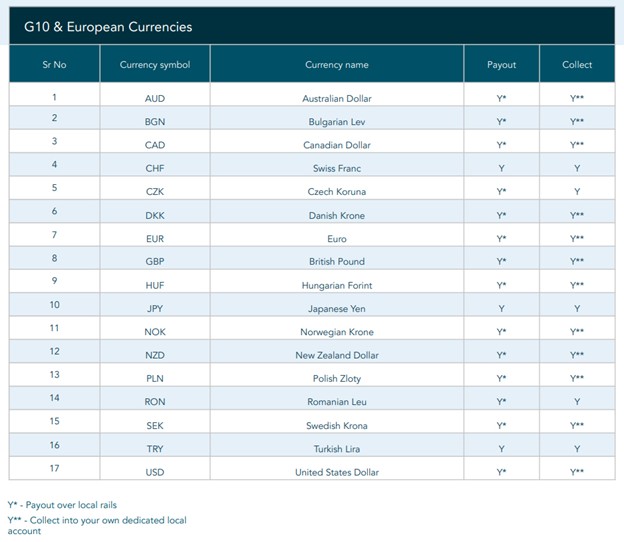Select the Danish Krone cell
Viewport: 624px width, 542px height.
click(336, 215)
